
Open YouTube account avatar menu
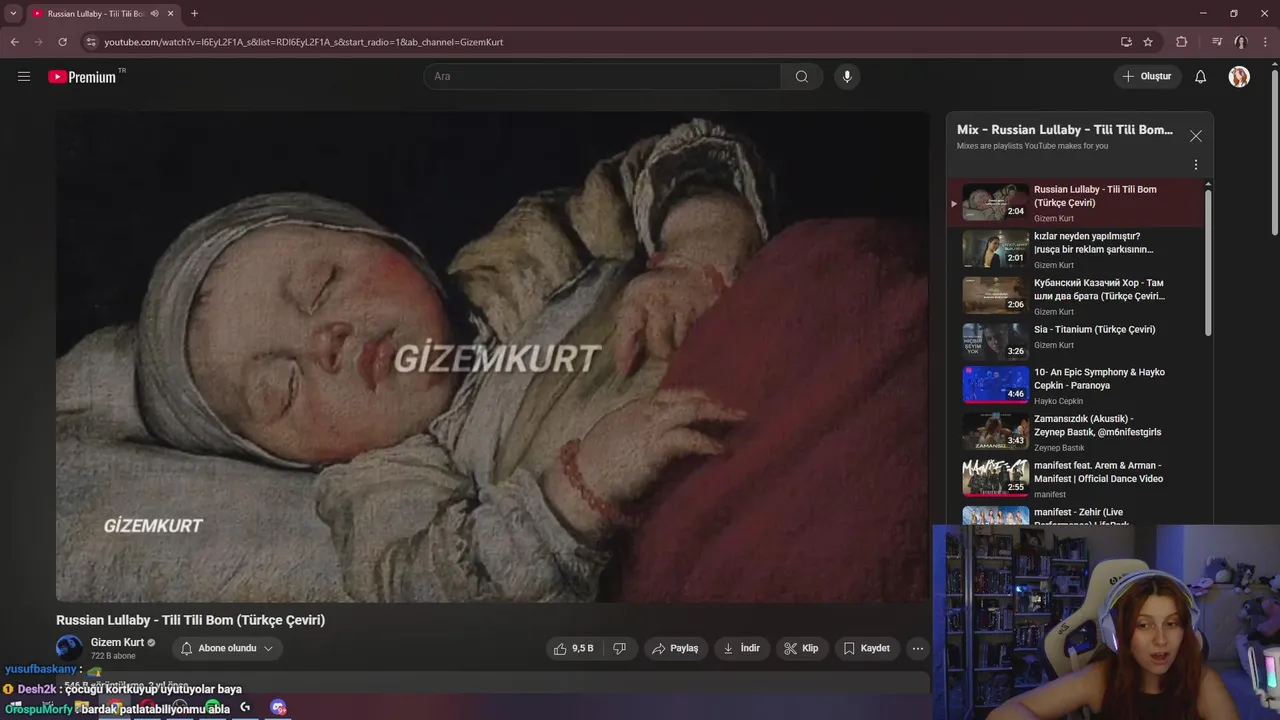(x=1239, y=76)
